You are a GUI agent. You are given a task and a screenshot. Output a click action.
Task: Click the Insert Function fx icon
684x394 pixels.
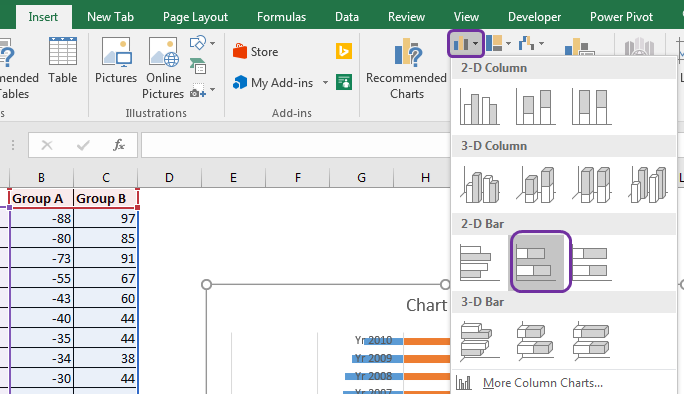click(119, 145)
